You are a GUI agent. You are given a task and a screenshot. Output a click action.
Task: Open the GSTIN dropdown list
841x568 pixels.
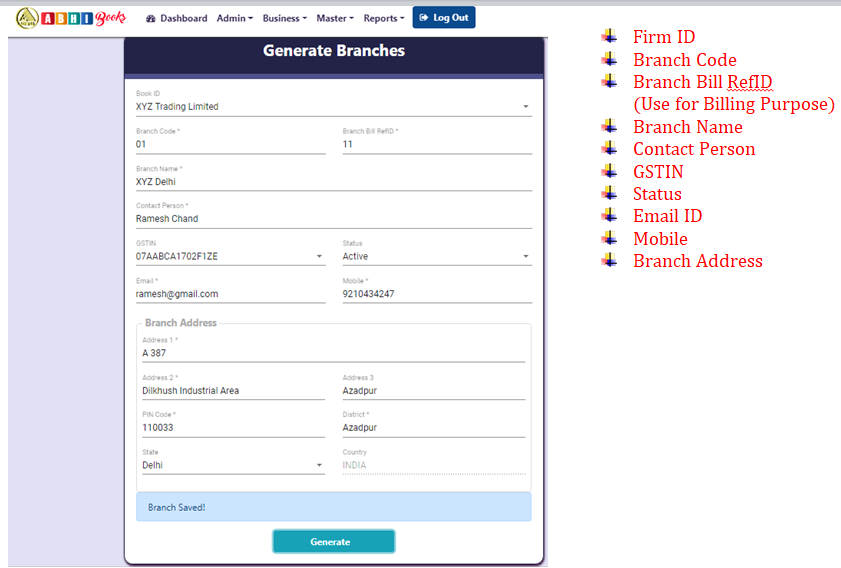230,256
